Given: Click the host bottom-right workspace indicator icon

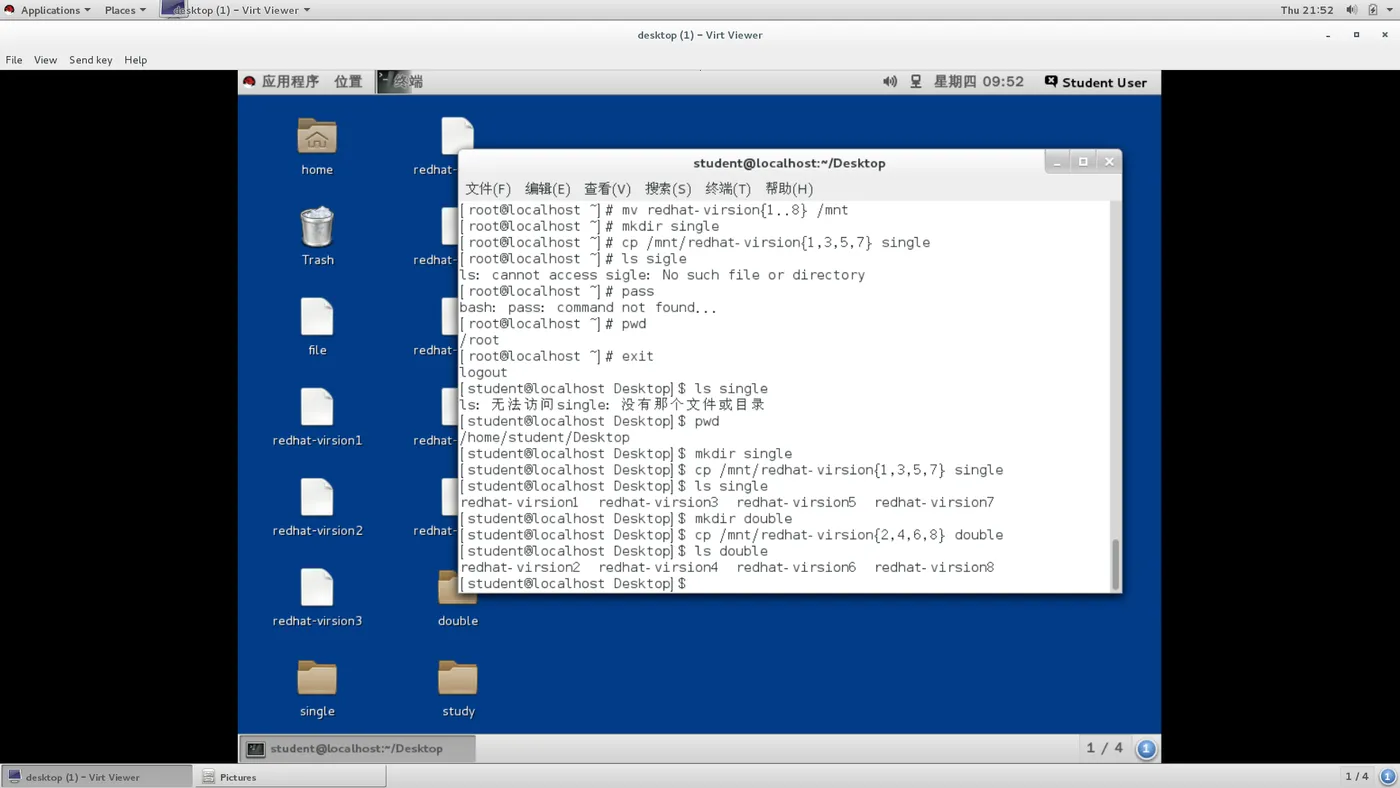Looking at the screenshot, I should pos(1388,776).
